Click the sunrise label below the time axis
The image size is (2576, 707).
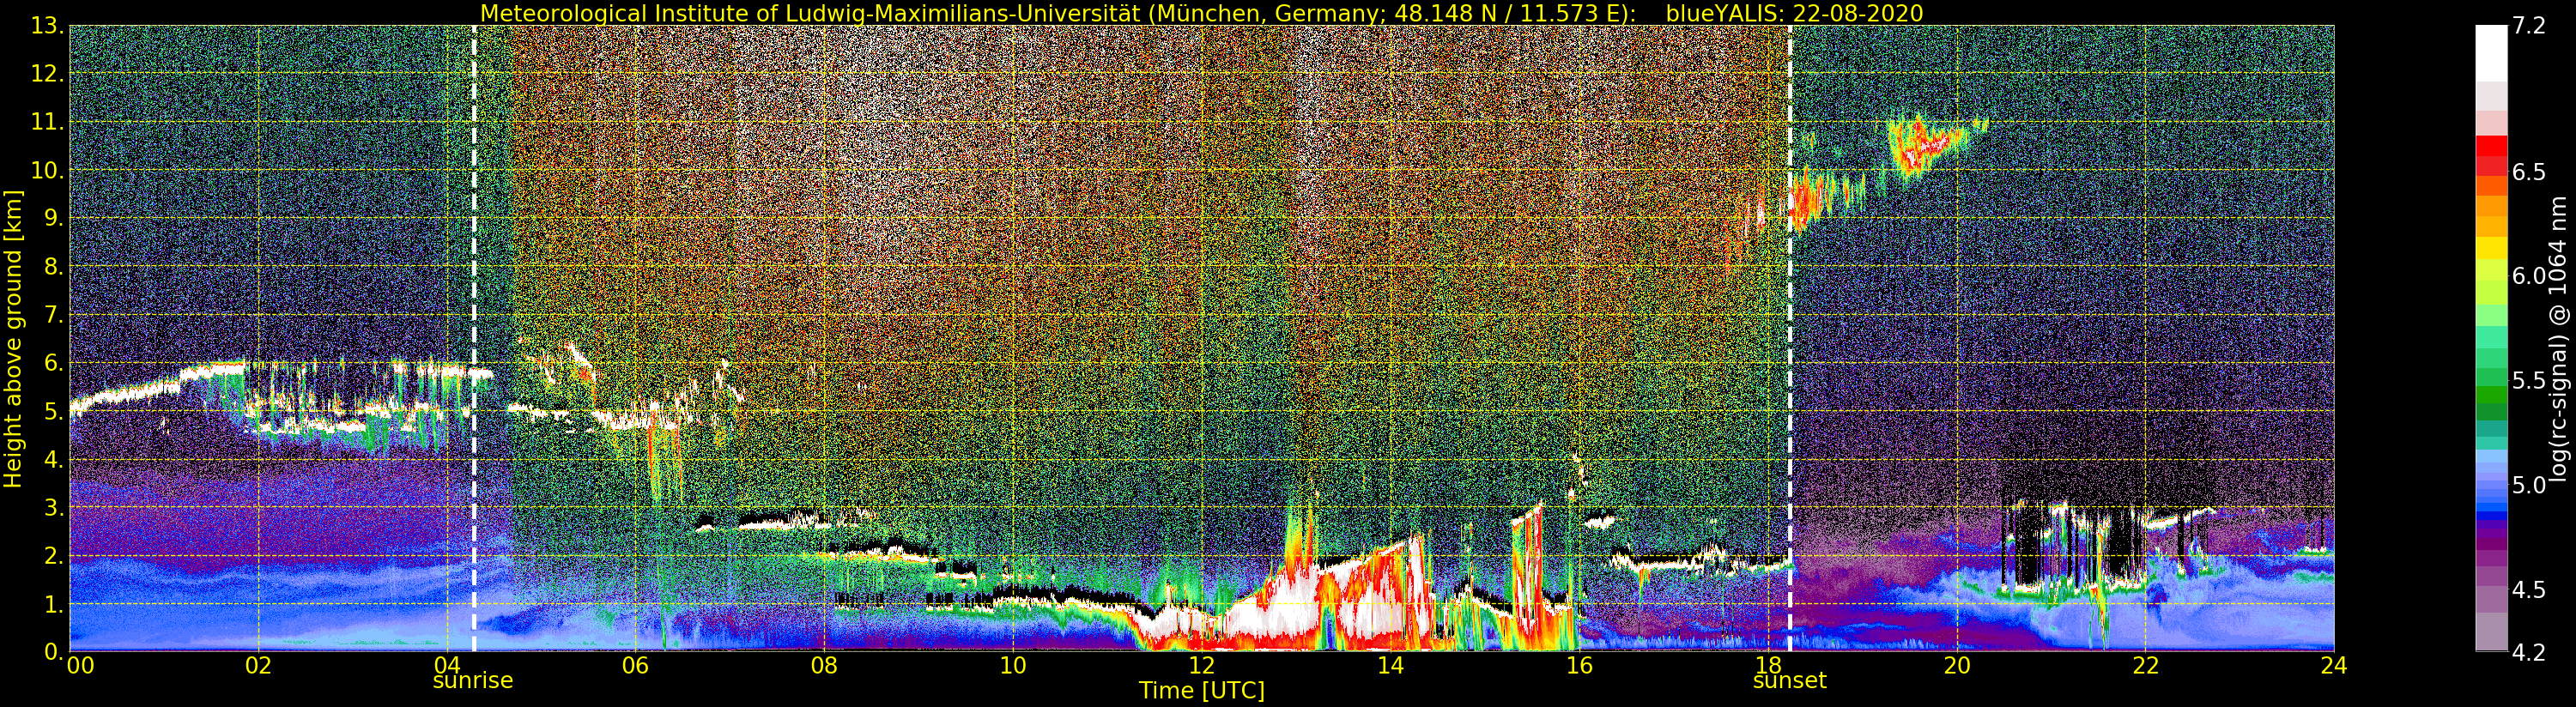point(472,681)
